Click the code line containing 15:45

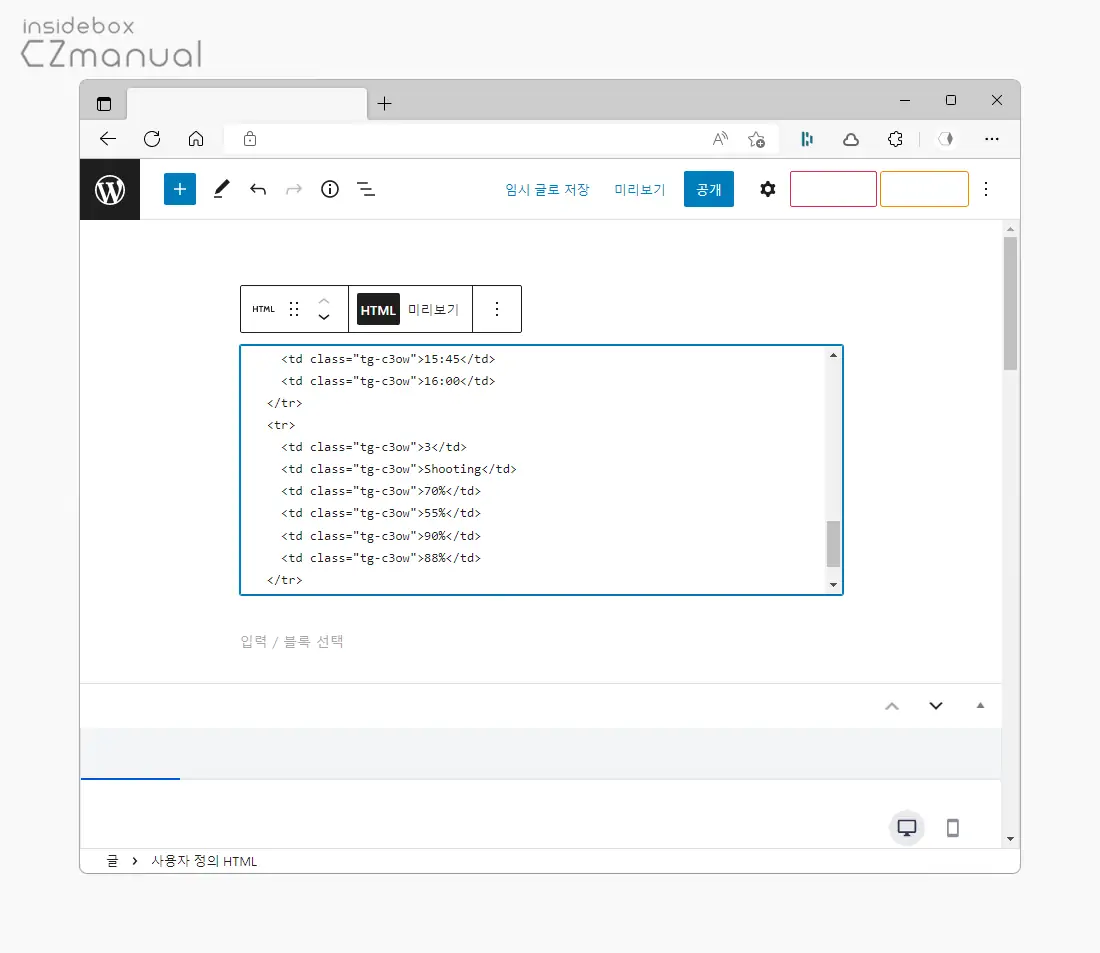[x=388, y=359]
